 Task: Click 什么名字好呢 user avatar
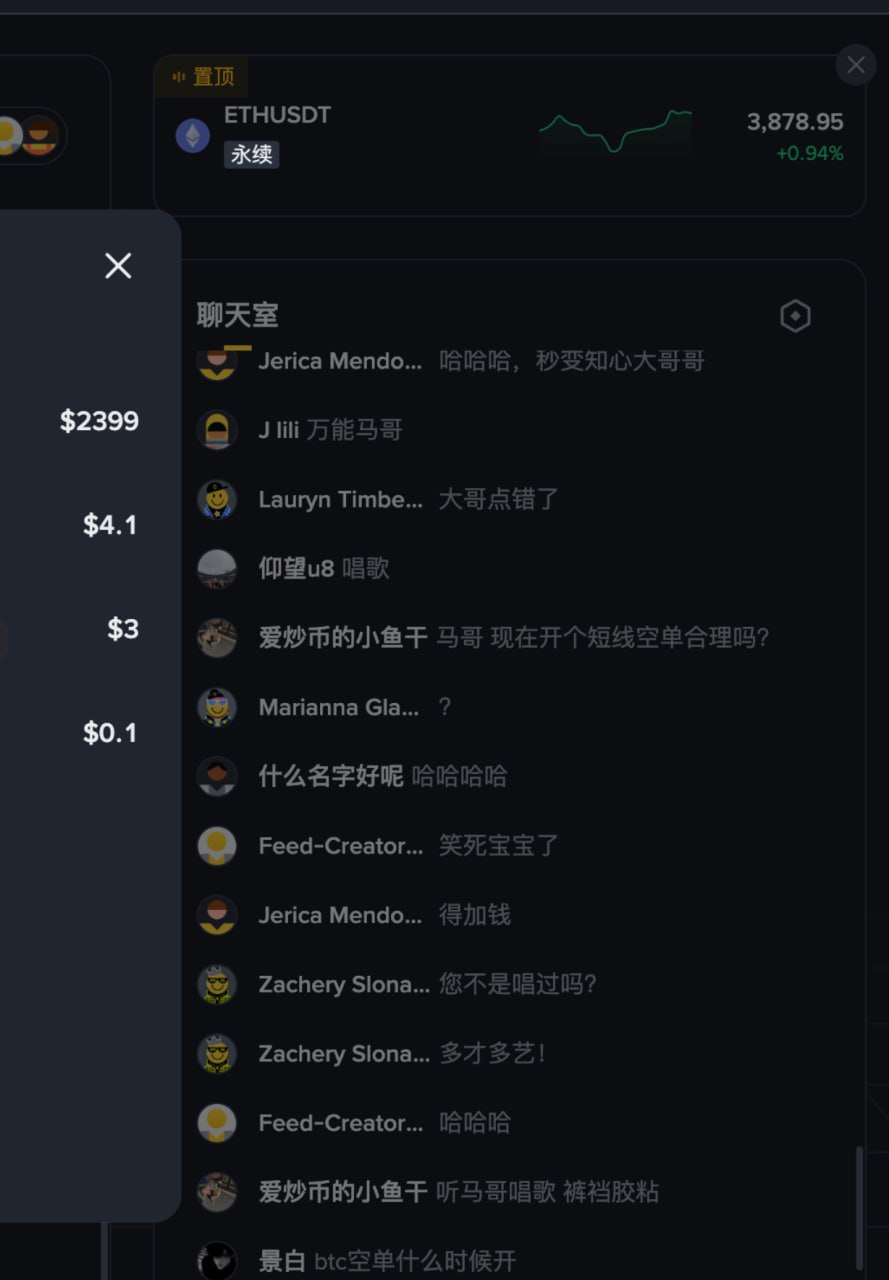(217, 776)
